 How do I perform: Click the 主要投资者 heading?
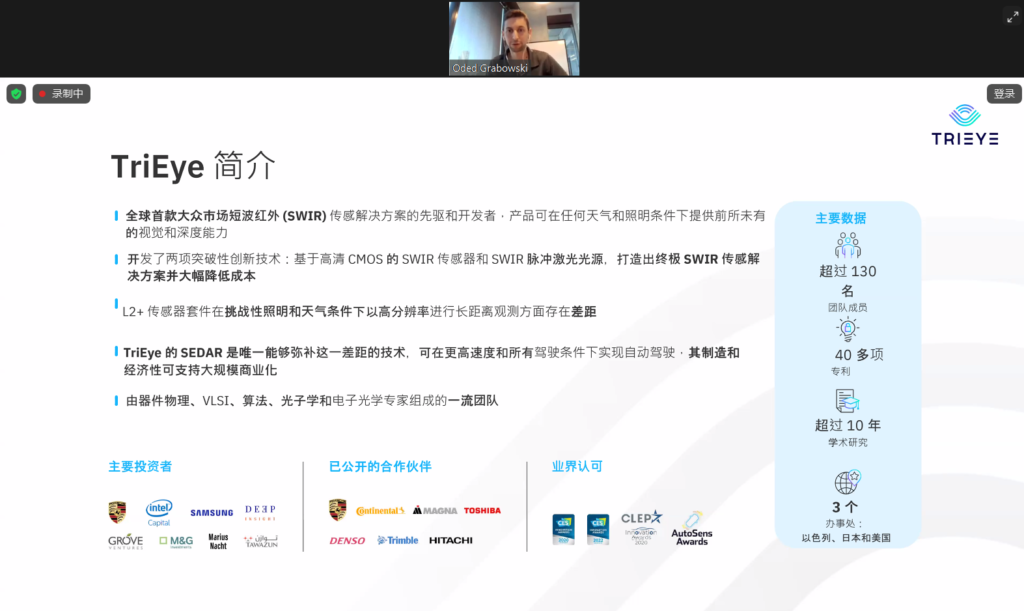(x=140, y=466)
